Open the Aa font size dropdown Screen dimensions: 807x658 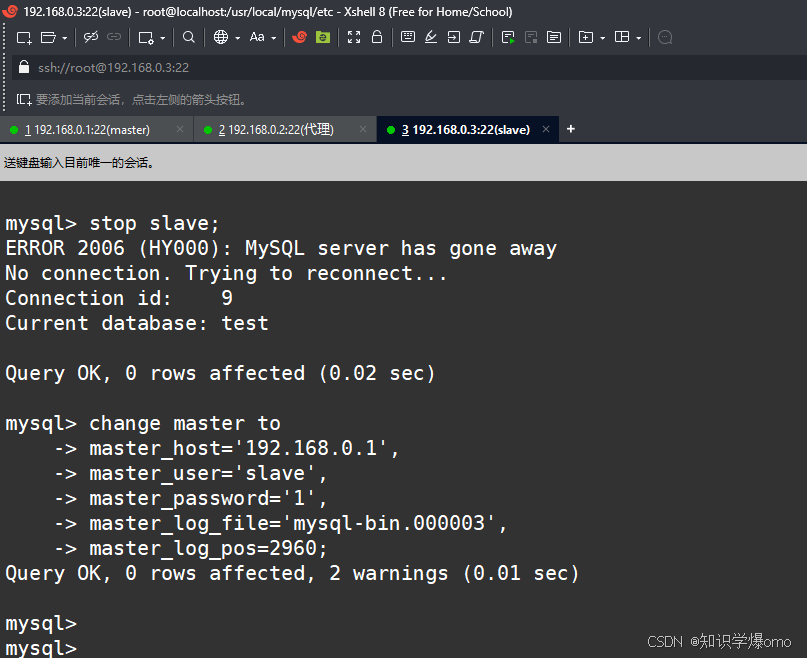pyautogui.click(x=262, y=37)
